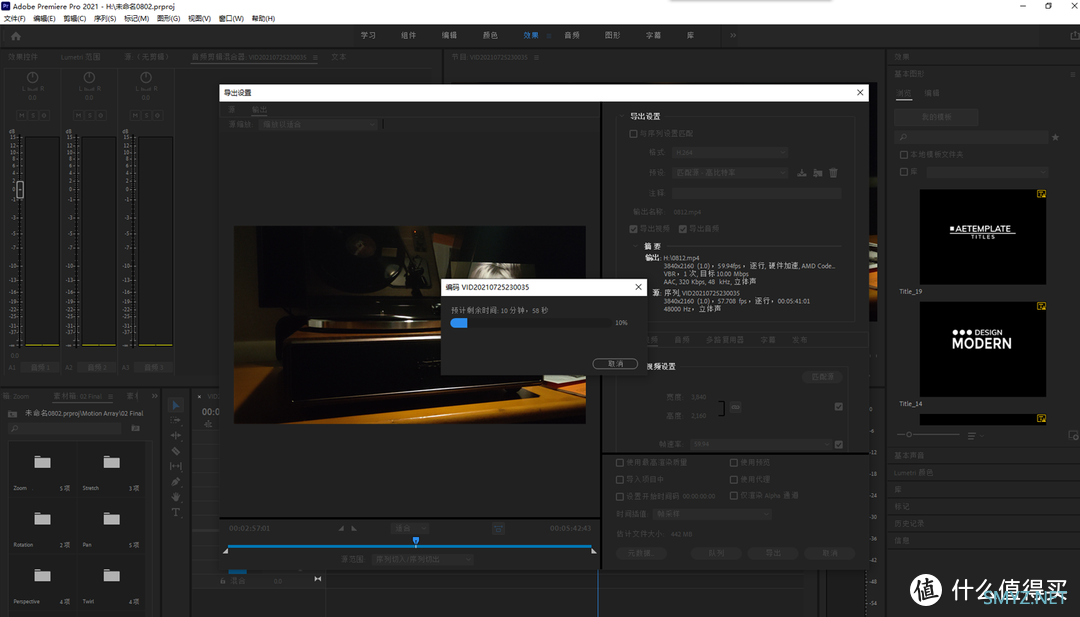The image size is (1080, 617).
Task: Click the 元数据... button
Action: coord(641,553)
